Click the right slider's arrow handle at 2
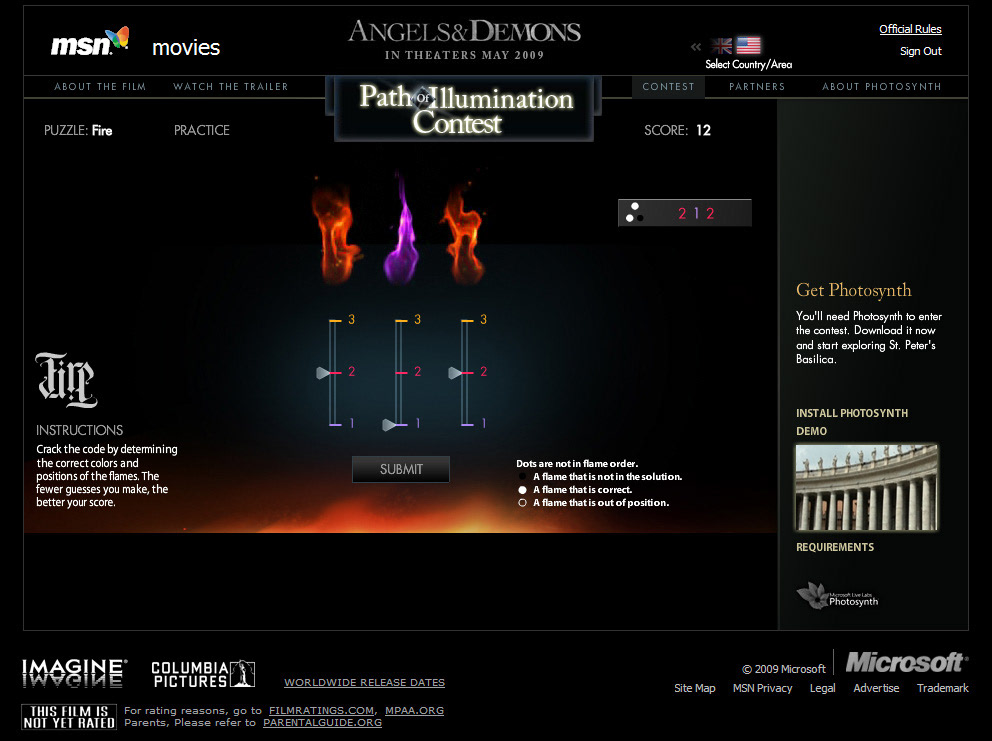The height and width of the screenshot is (741, 992). [x=456, y=373]
